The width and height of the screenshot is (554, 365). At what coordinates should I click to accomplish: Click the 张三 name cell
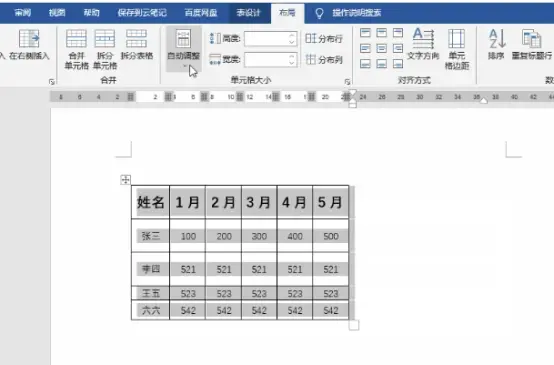click(x=151, y=236)
